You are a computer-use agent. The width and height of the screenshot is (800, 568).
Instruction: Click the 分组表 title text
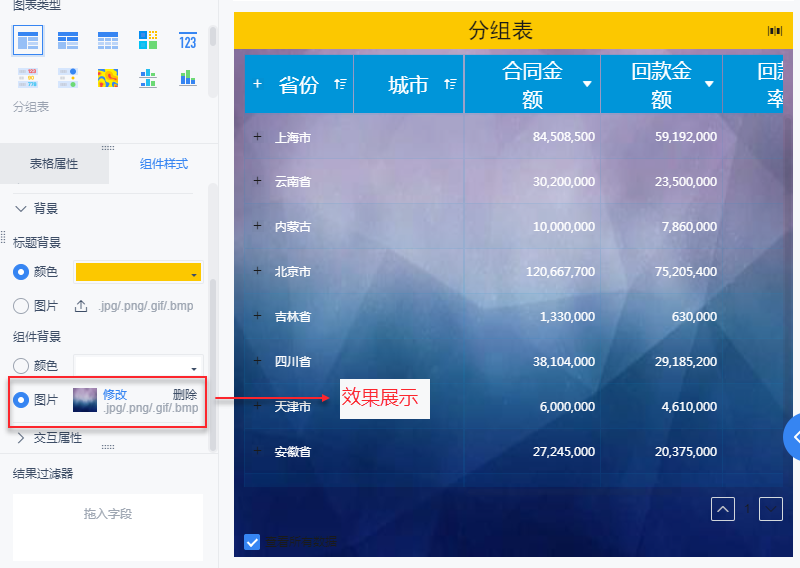(501, 31)
